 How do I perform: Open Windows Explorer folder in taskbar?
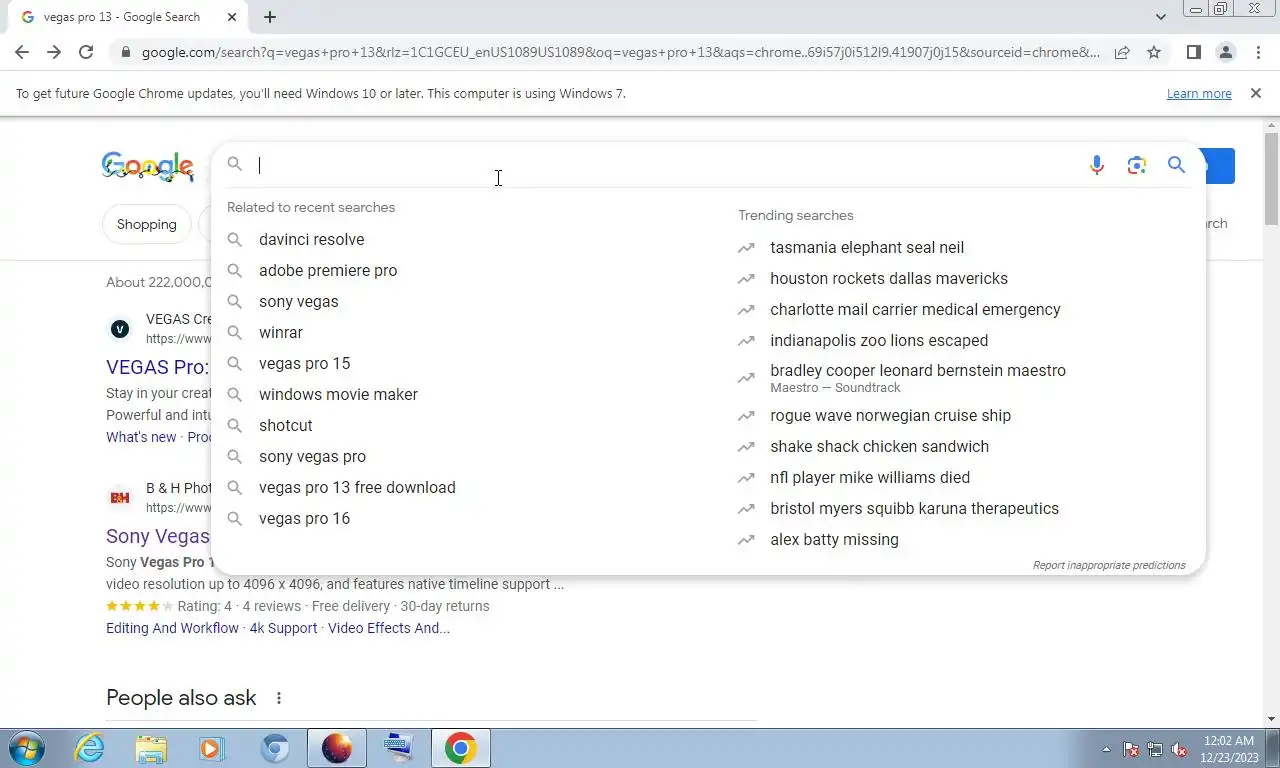151,748
